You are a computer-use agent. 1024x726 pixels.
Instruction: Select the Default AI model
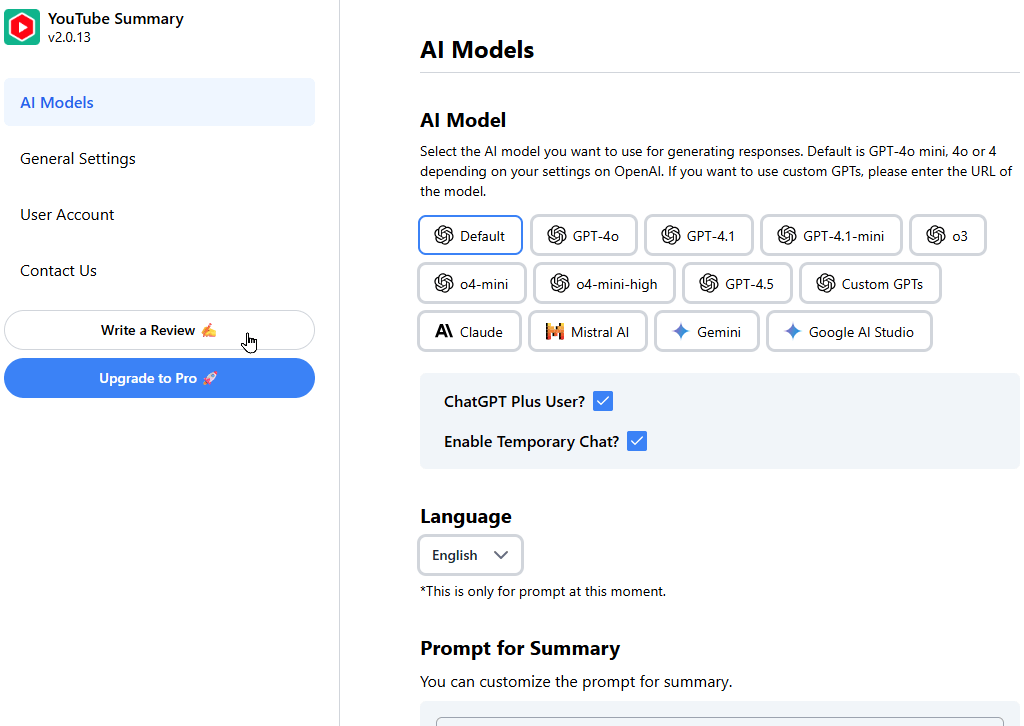click(470, 235)
